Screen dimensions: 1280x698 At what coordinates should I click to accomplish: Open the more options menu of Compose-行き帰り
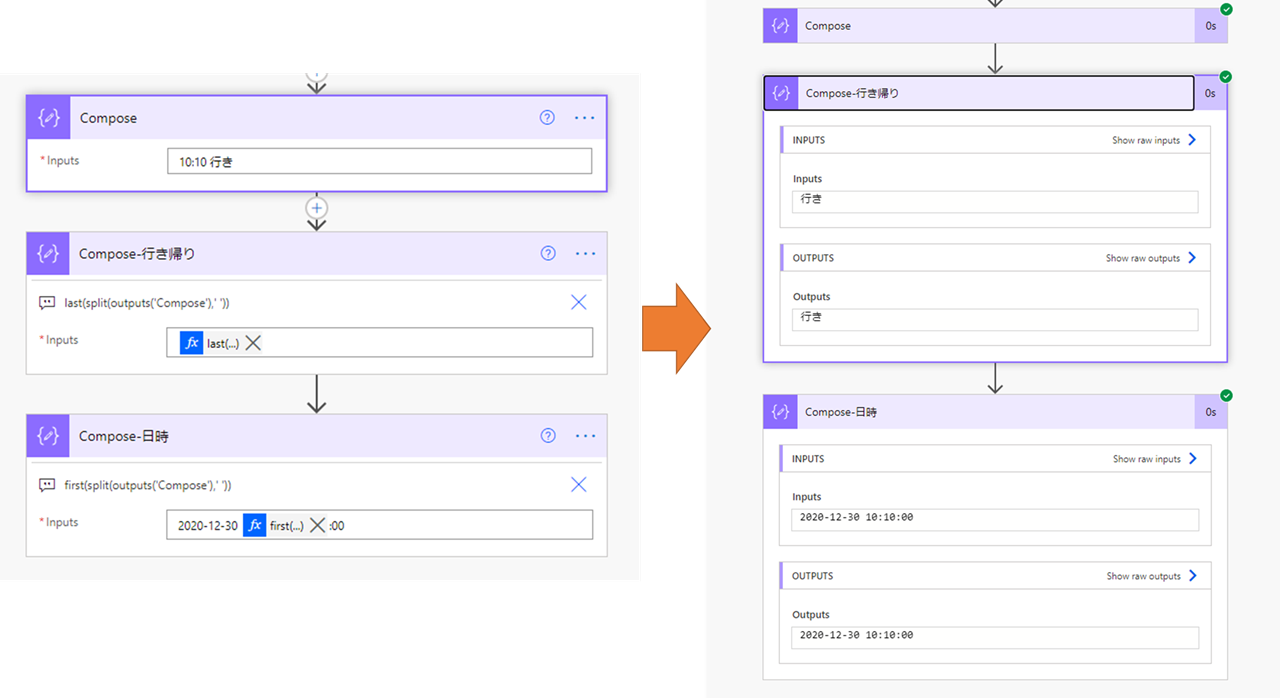point(585,253)
